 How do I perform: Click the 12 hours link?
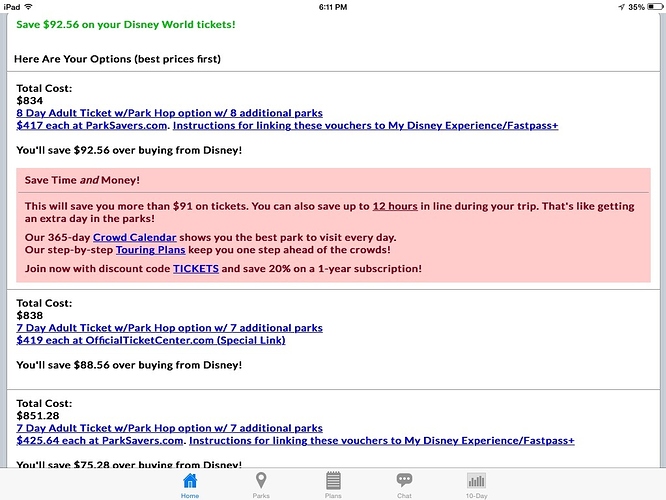tap(394, 205)
